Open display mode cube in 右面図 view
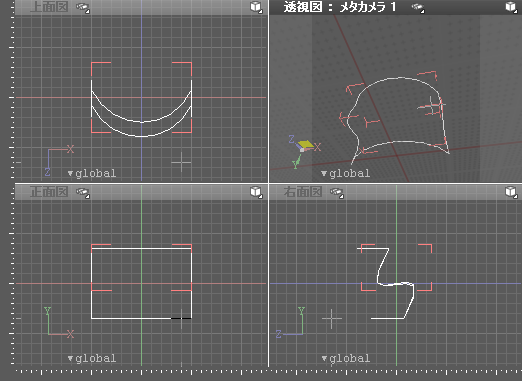Viewport: 522px width, 381px height. [511, 192]
